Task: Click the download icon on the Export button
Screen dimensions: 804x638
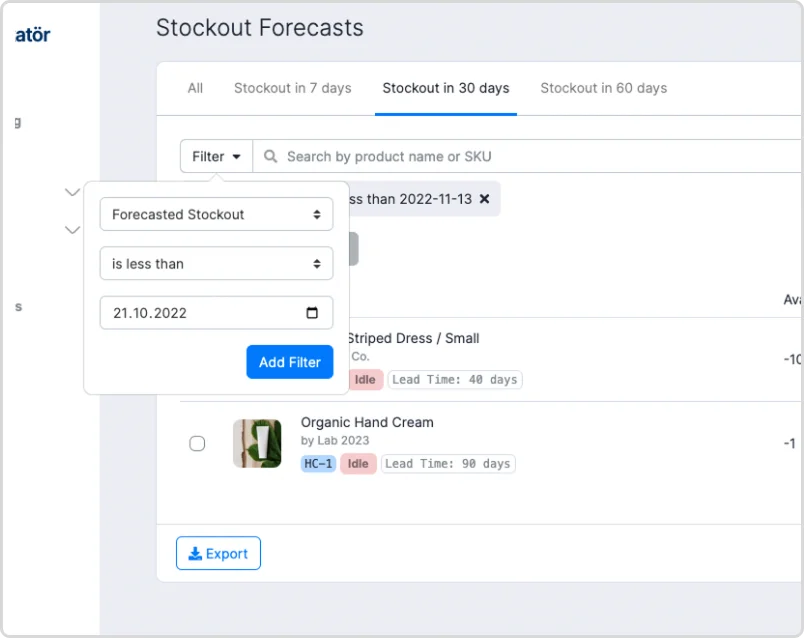Action: click(193, 553)
